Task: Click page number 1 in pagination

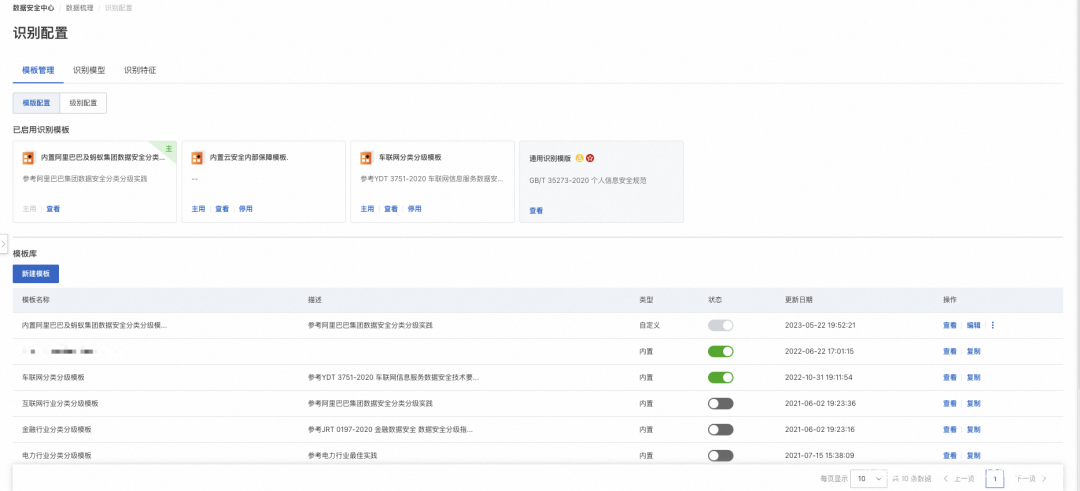Action: tap(995, 479)
